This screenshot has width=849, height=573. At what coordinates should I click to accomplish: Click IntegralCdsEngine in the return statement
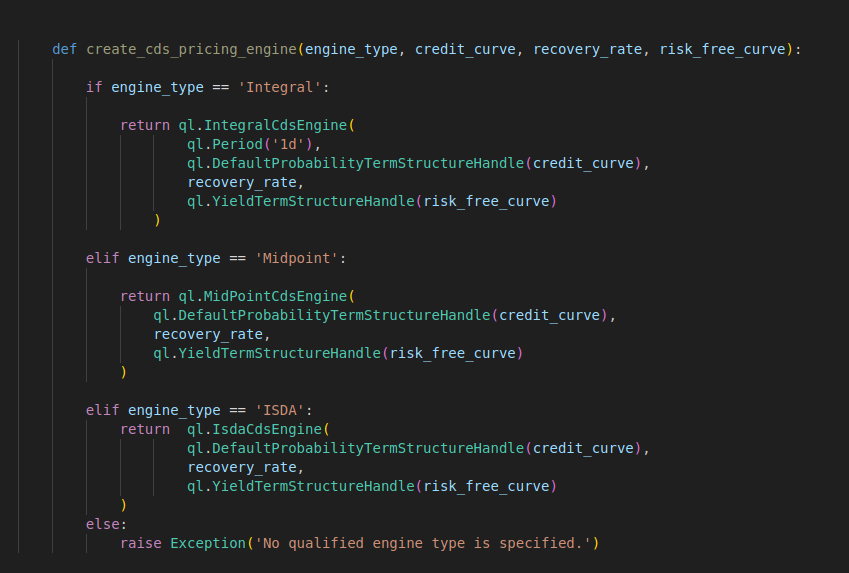click(x=275, y=125)
